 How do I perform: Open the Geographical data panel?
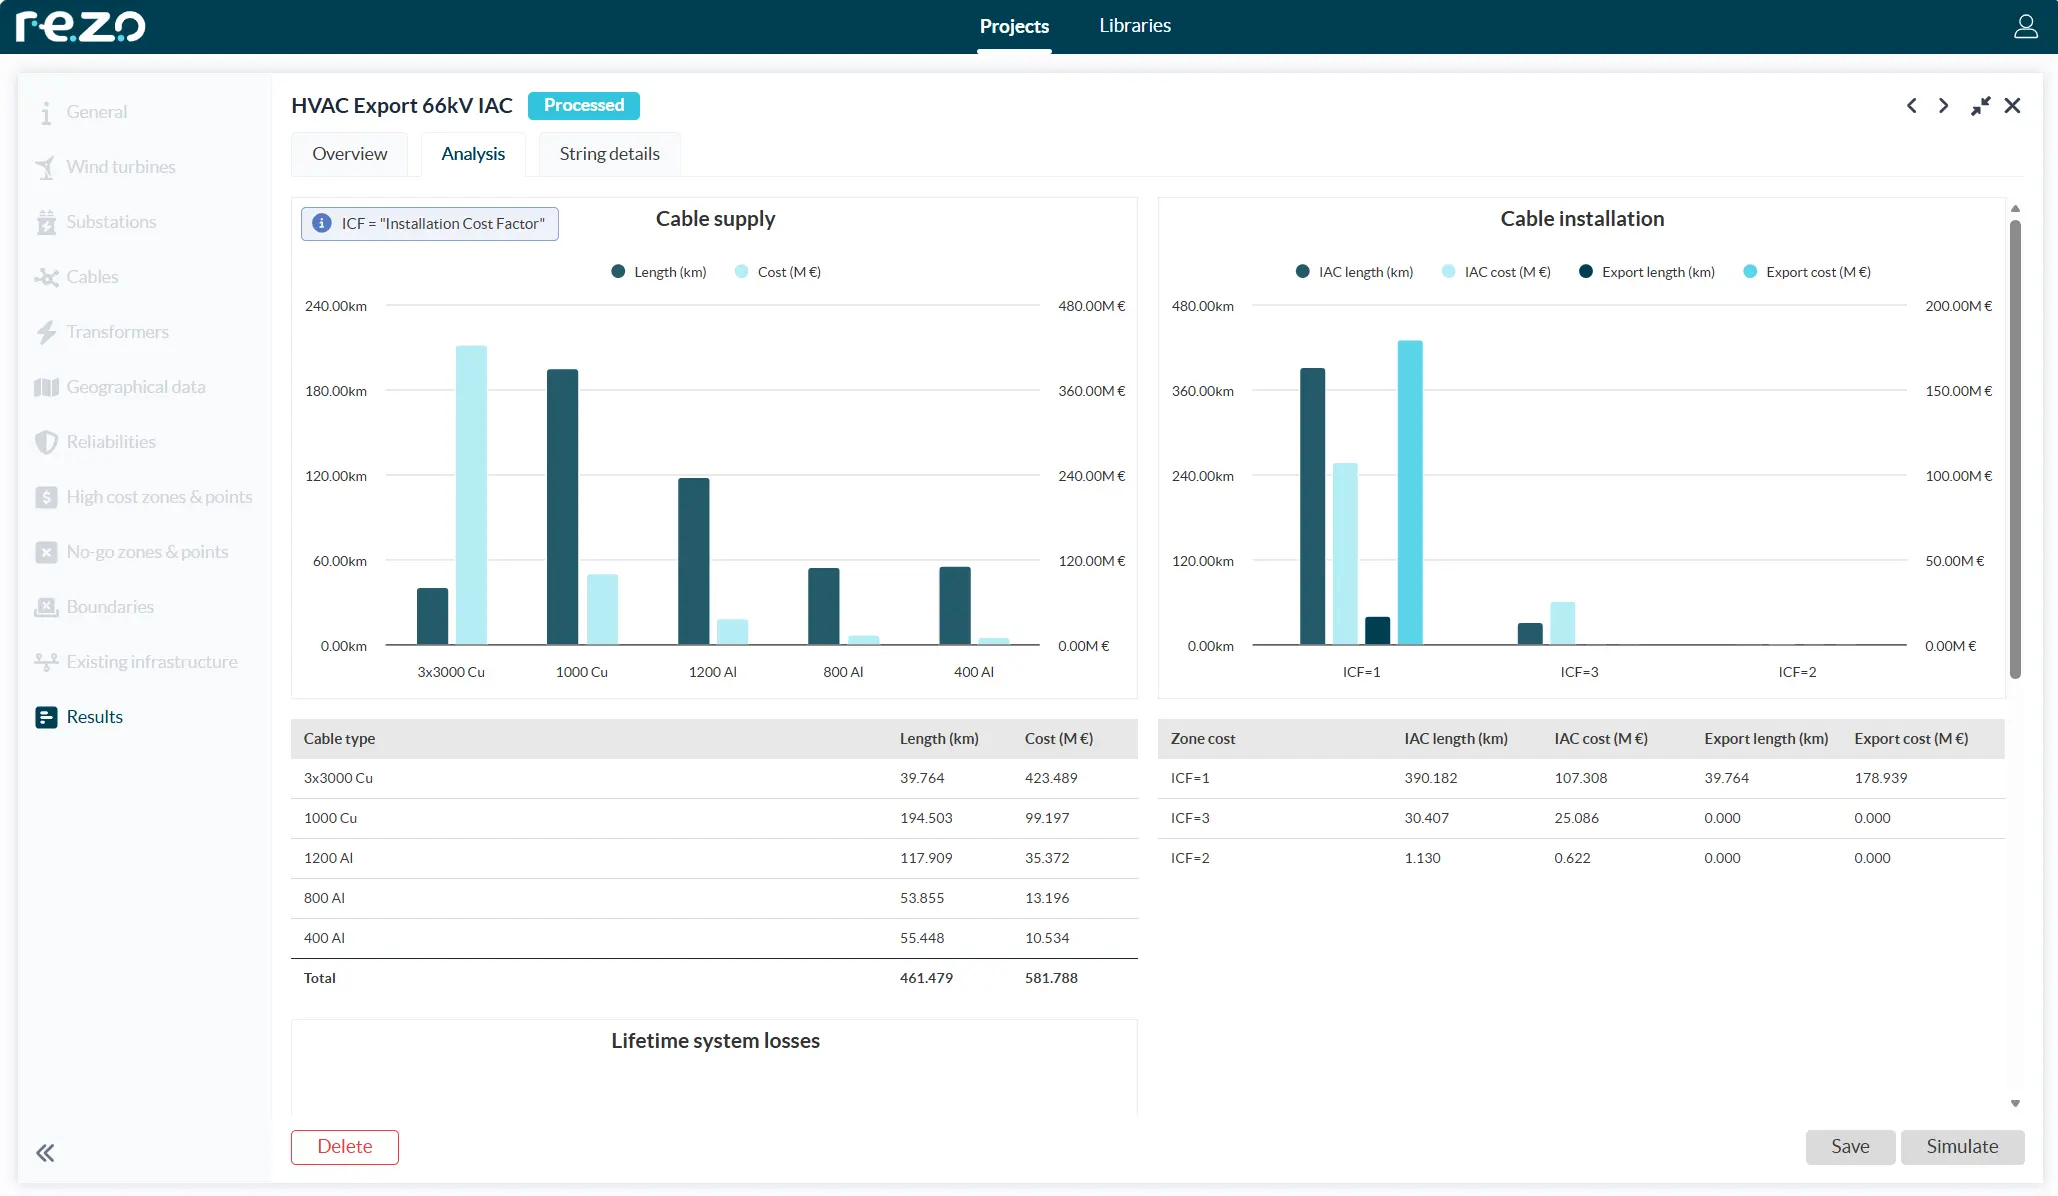coord(135,386)
